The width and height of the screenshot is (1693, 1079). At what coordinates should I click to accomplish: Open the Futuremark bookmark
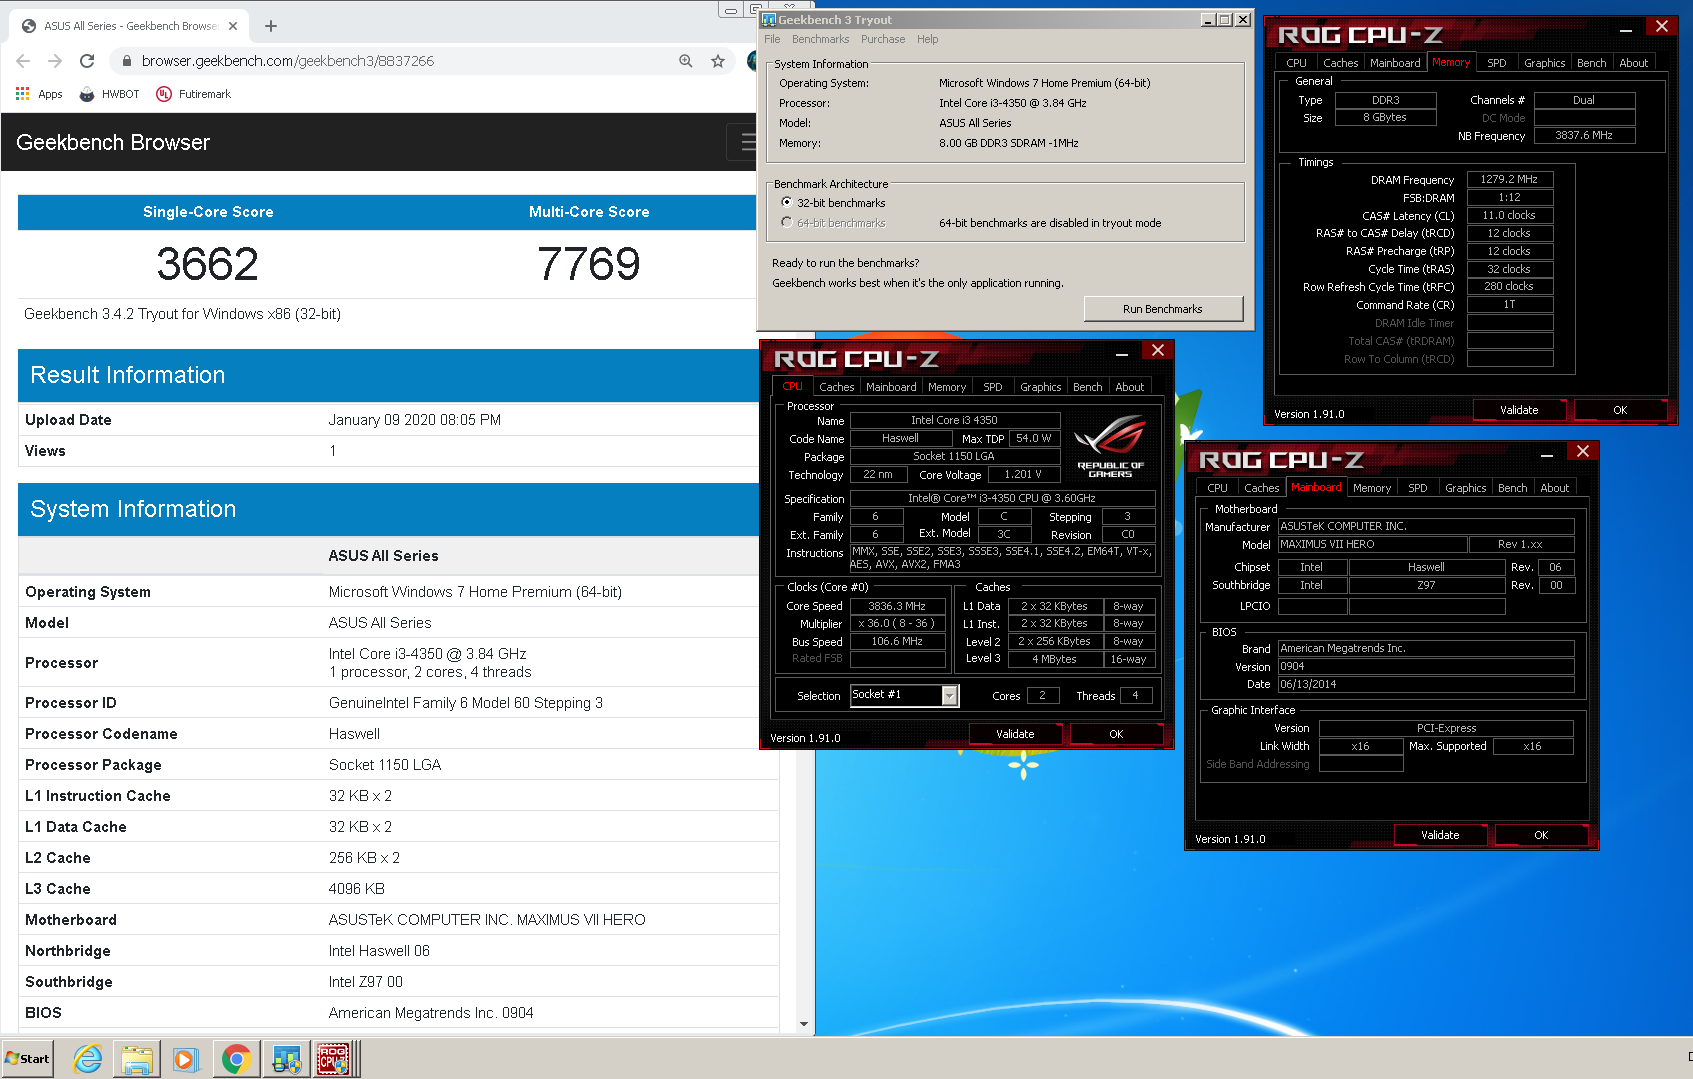tap(194, 94)
